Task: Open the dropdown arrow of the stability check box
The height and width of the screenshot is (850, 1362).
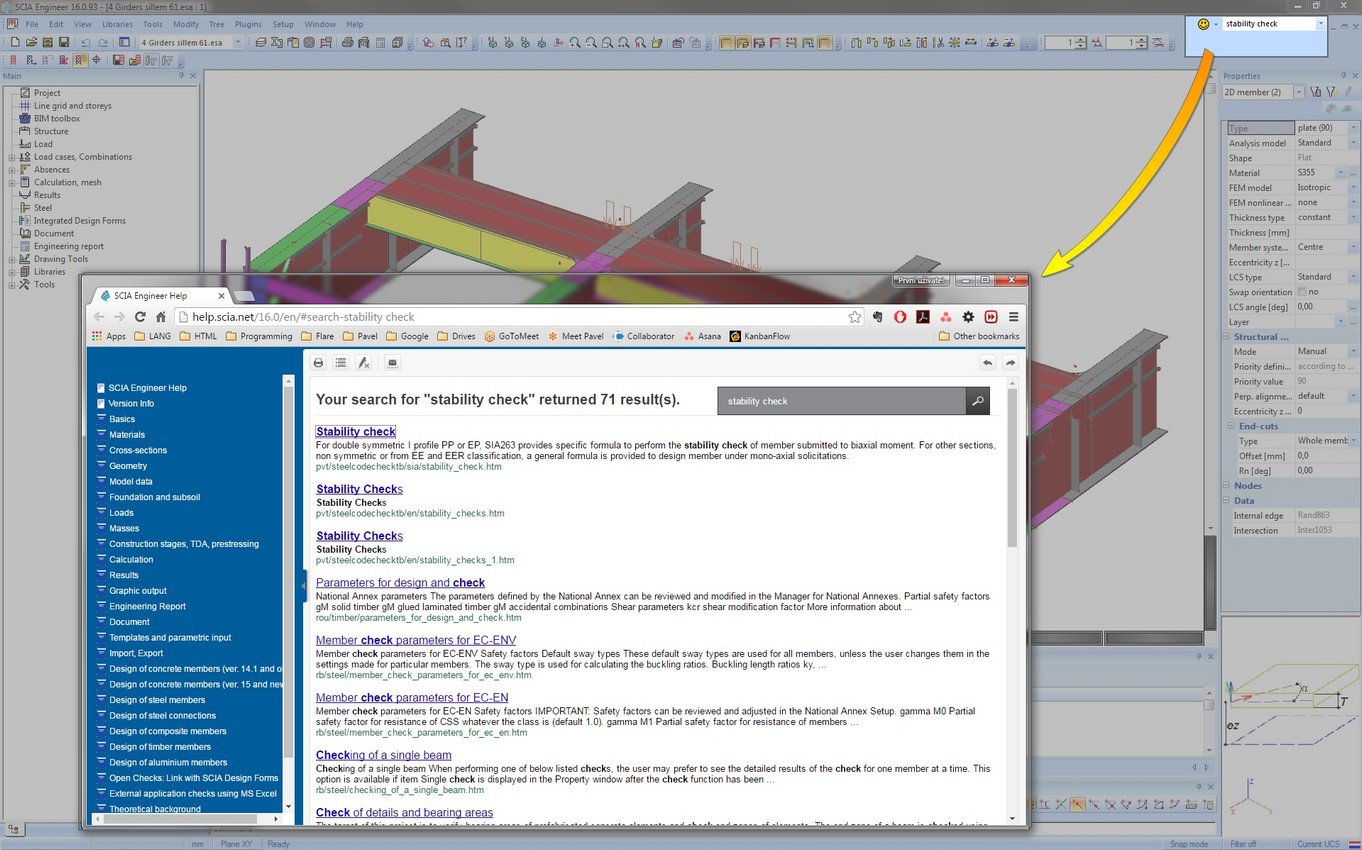Action: pos(1320,24)
